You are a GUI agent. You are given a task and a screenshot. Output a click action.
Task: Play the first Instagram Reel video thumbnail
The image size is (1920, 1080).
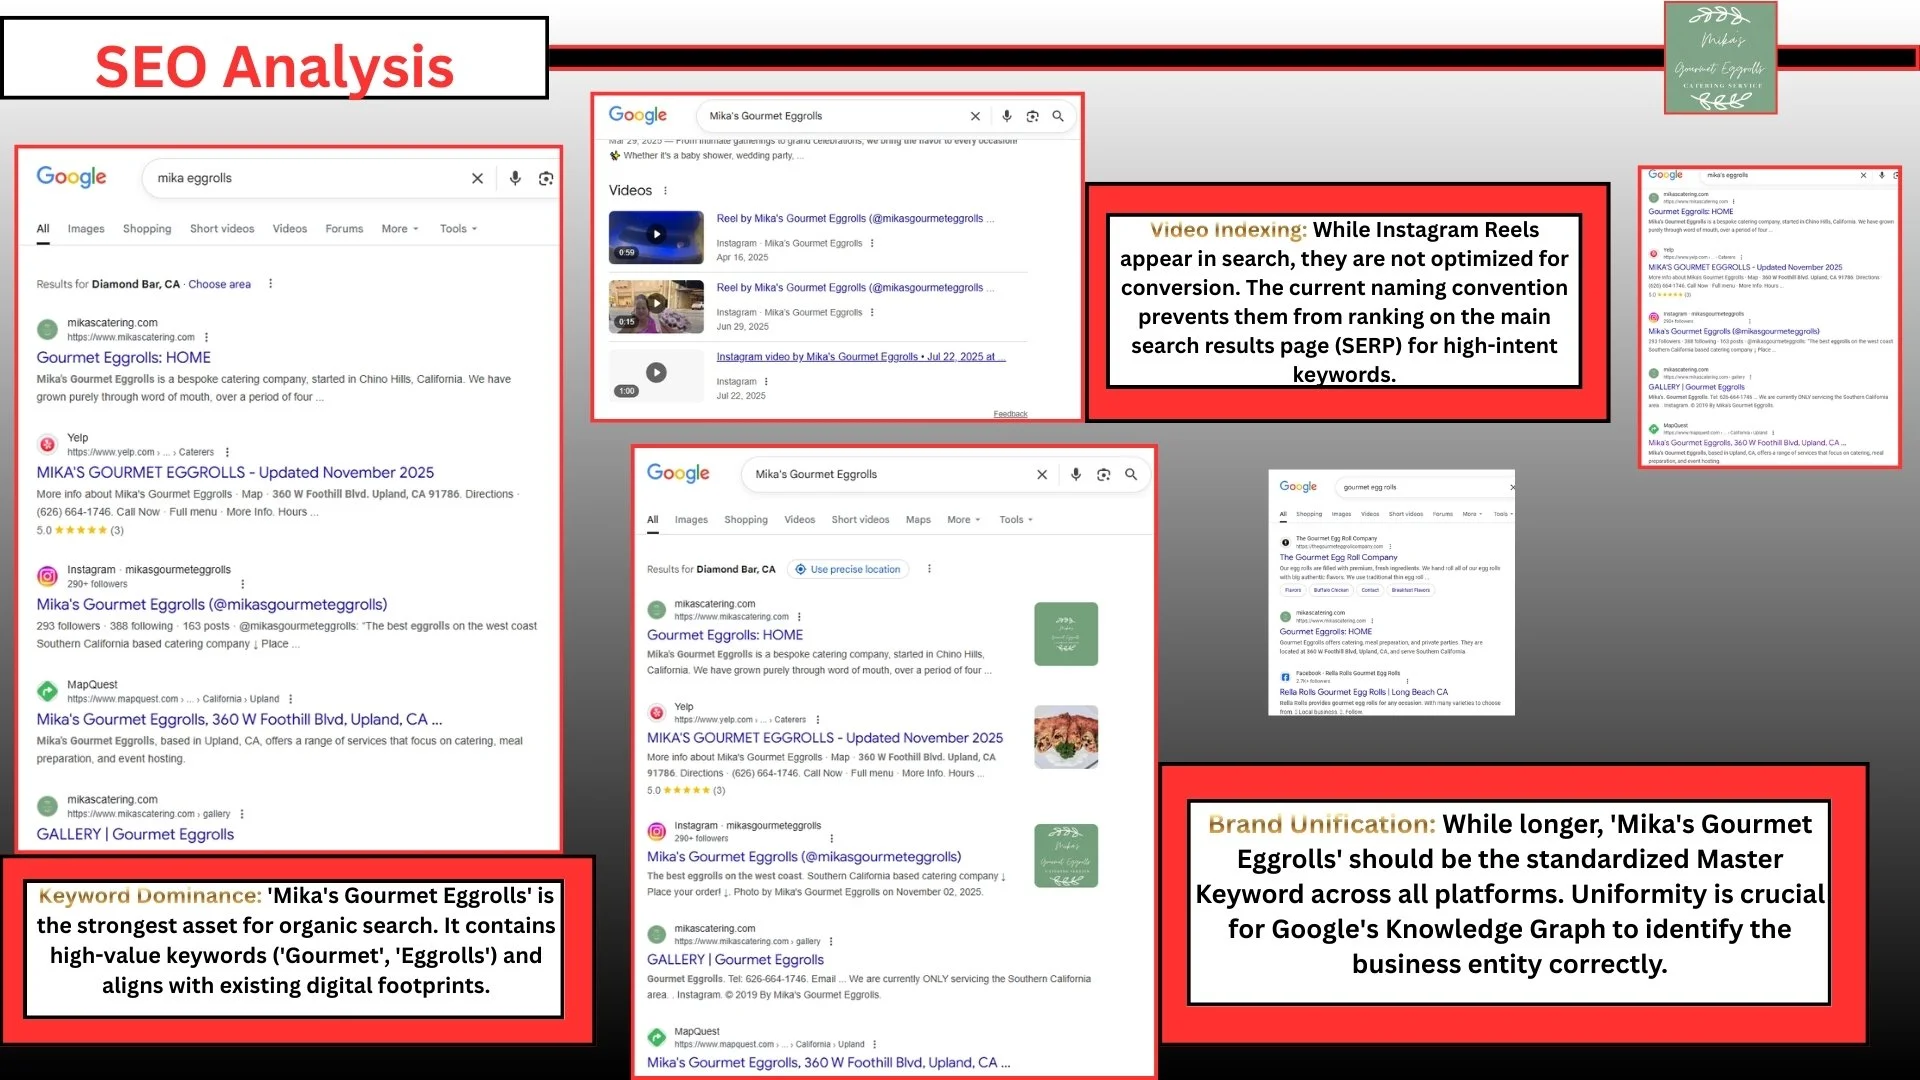point(656,235)
